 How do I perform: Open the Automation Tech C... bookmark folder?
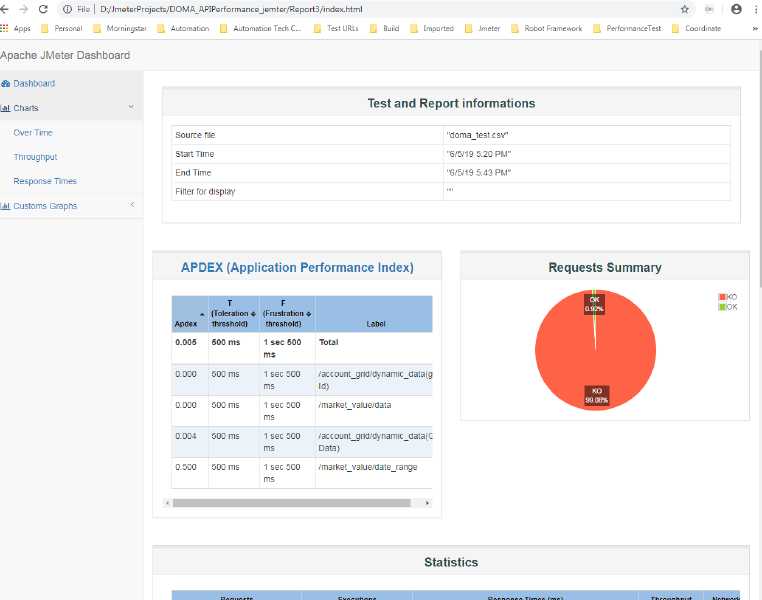pyautogui.click(x=261, y=28)
